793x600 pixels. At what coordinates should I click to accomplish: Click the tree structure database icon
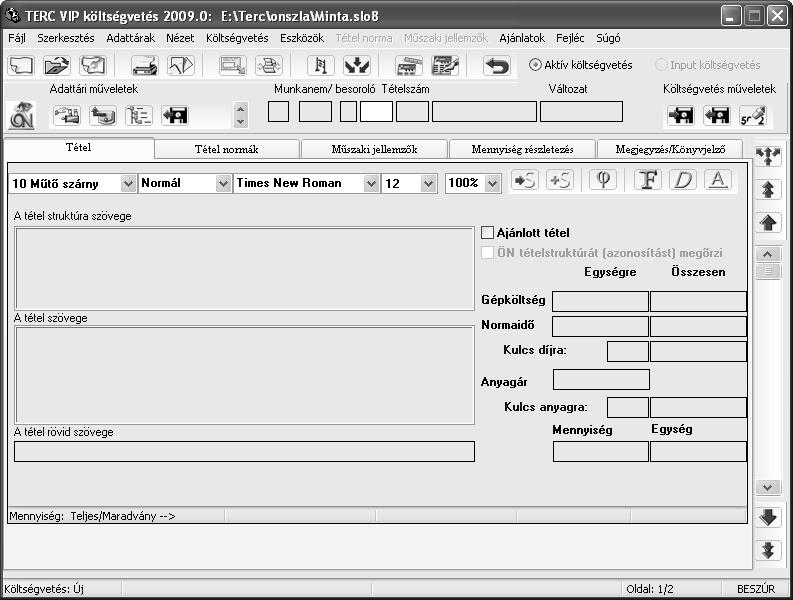point(139,115)
